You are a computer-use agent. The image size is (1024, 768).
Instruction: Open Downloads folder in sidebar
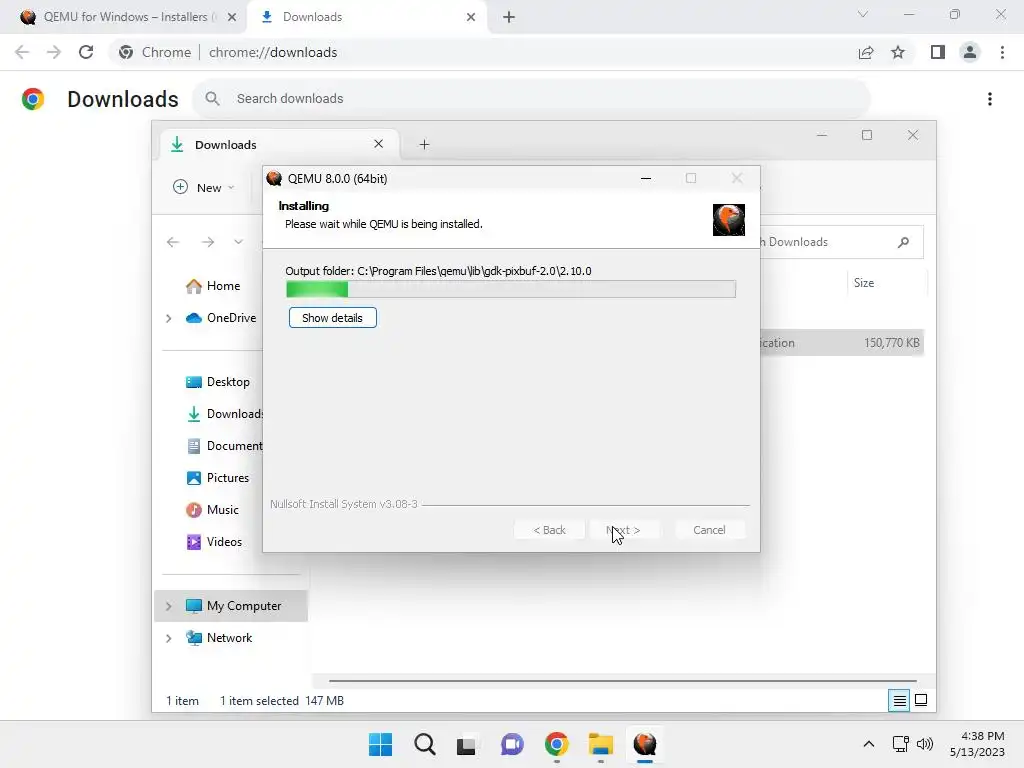click(x=224, y=414)
